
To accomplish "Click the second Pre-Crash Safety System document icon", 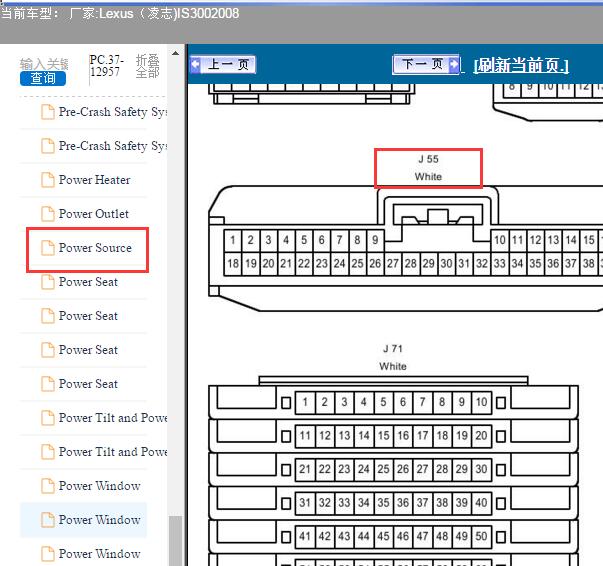I will click(x=48, y=146).
